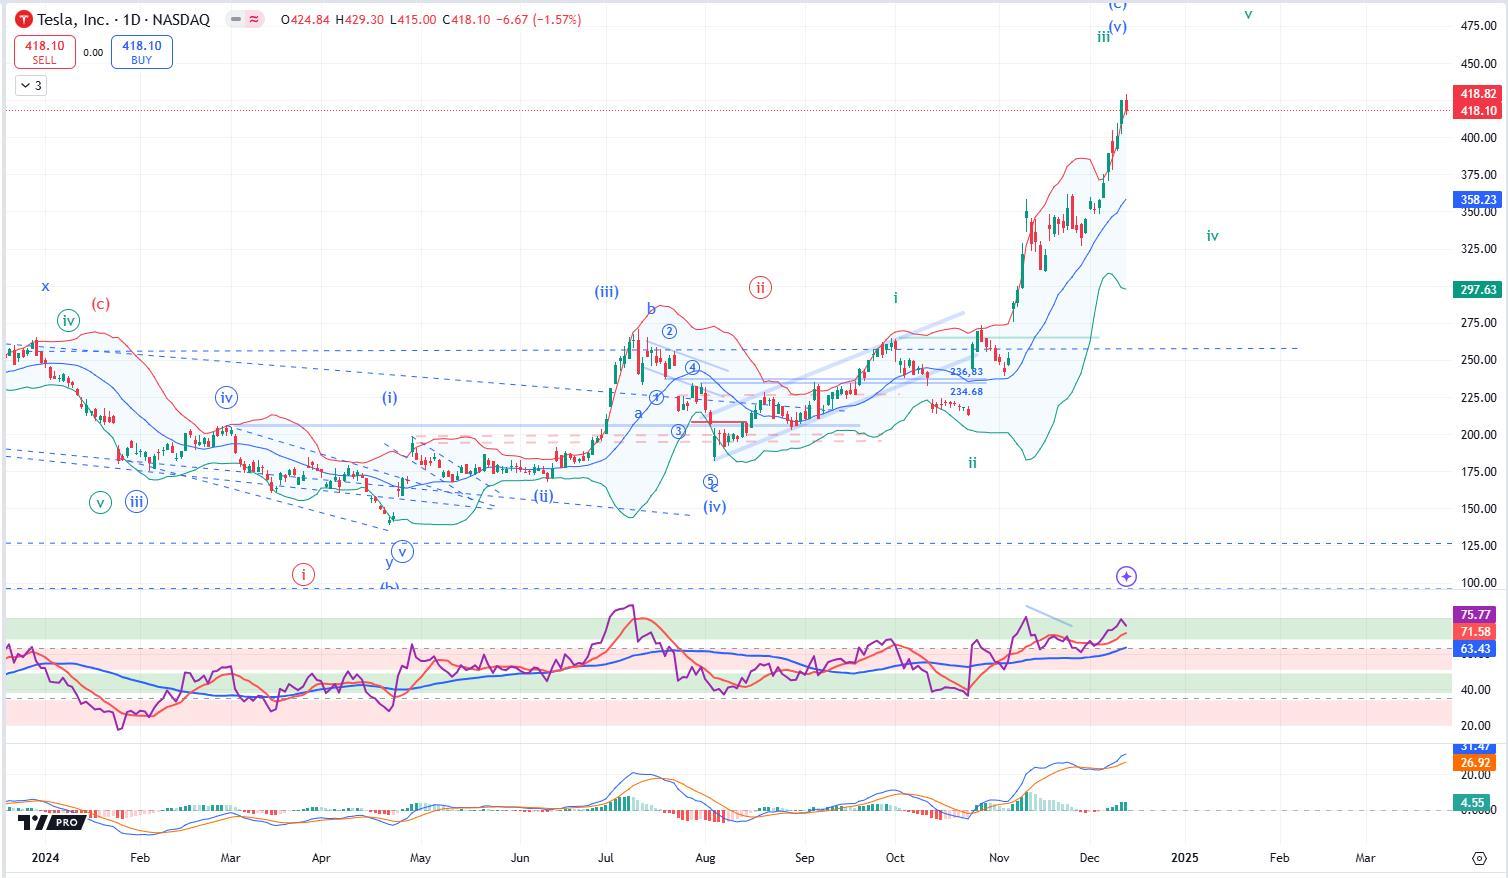Click the low value L415.00 in the legend
Screen dimensions: 1508x878
point(413,20)
